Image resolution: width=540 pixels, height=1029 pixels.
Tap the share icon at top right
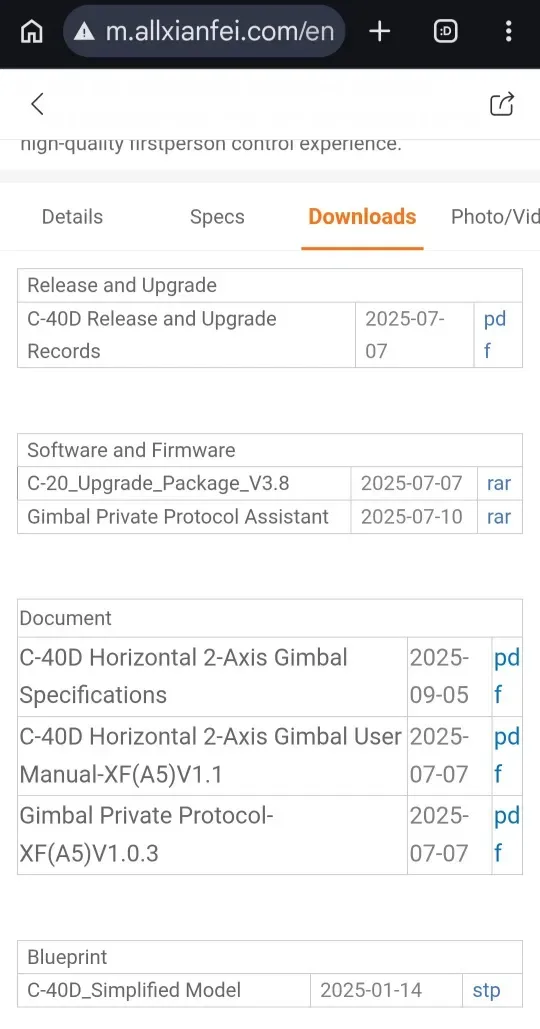click(x=502, y=104)
